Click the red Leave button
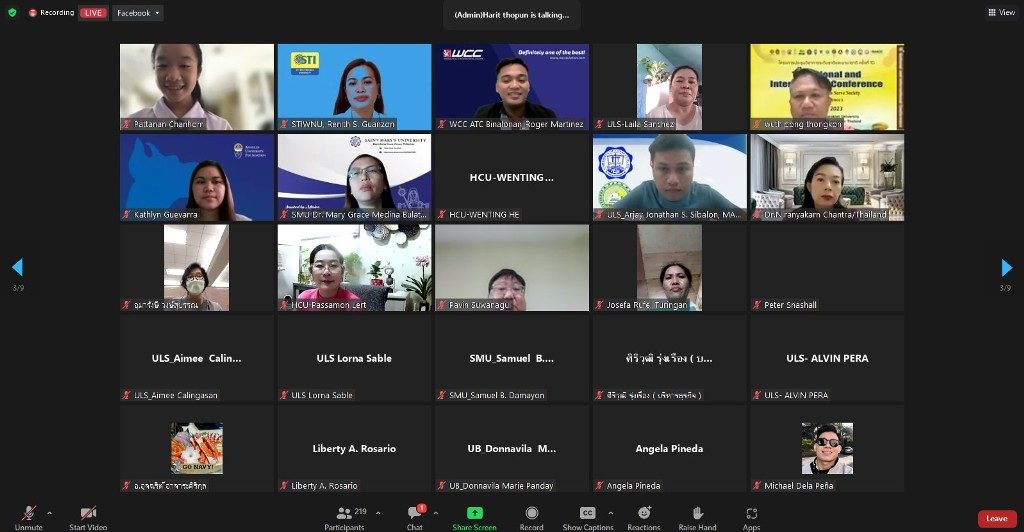This screenshot has width=1024, height=532. pos(997,518)
